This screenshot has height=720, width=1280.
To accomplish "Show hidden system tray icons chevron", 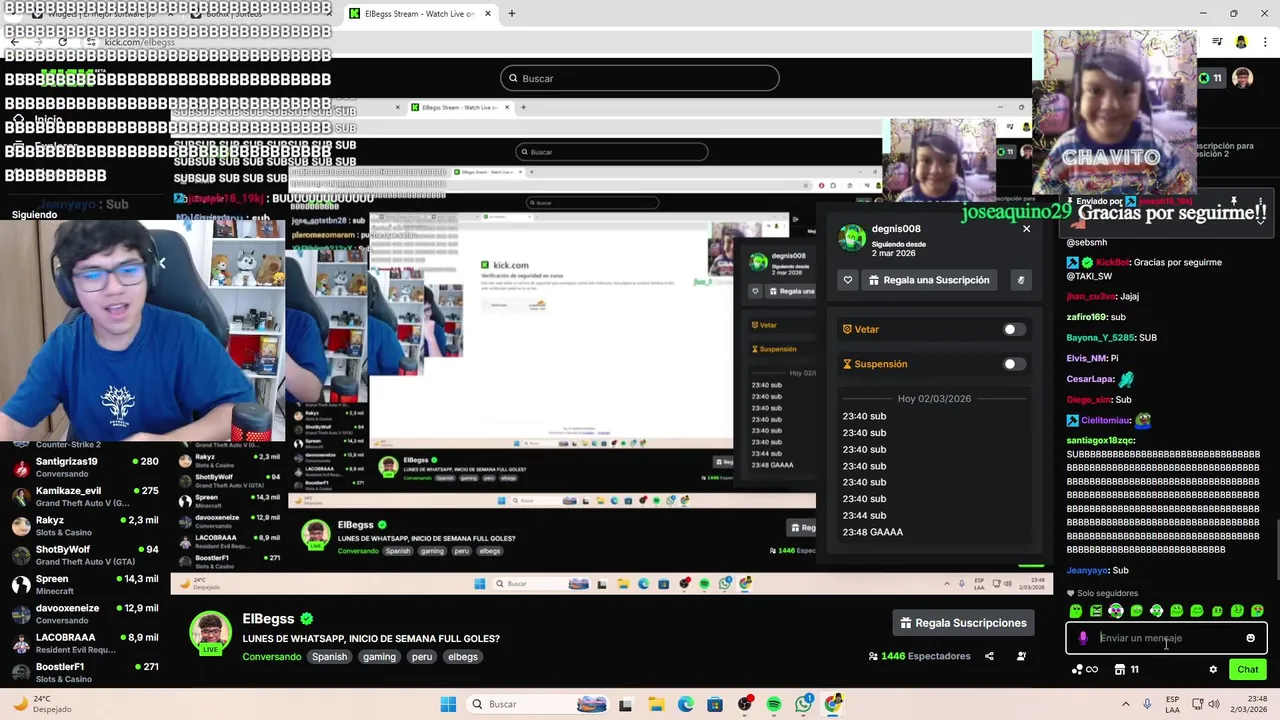I will click(1126, 704).
